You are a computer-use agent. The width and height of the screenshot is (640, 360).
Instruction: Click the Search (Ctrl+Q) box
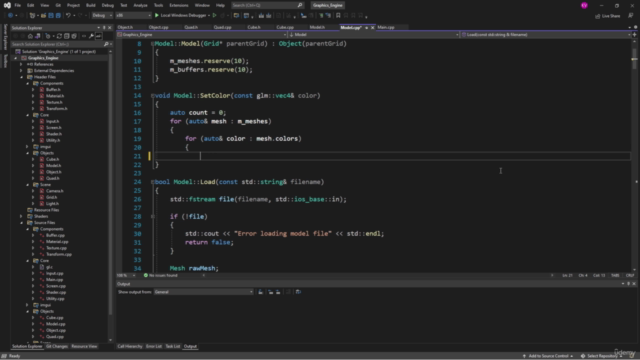pos(267,5)
